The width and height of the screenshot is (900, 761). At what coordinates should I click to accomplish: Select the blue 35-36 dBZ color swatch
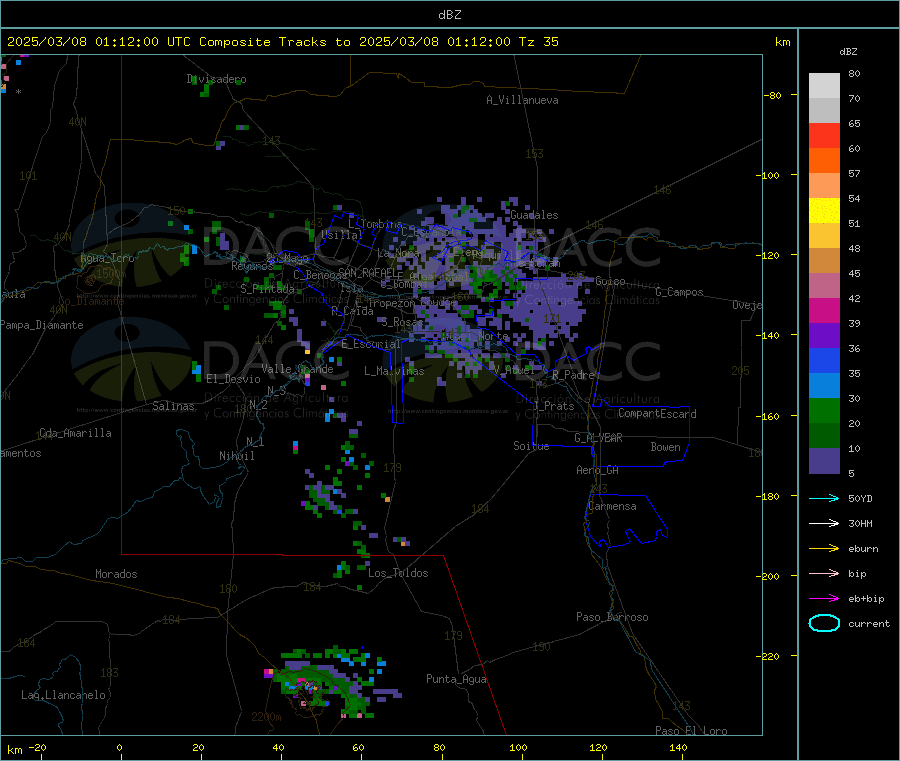tap(824, 360)
